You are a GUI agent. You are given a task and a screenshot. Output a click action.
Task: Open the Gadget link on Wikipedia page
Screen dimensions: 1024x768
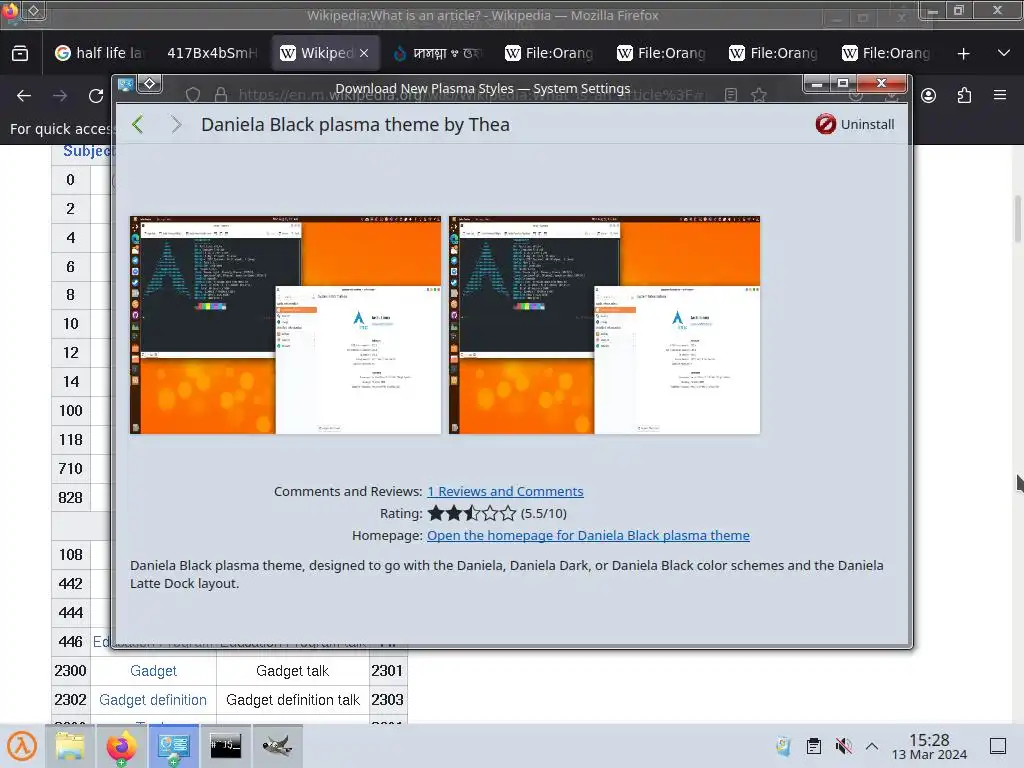153,671
